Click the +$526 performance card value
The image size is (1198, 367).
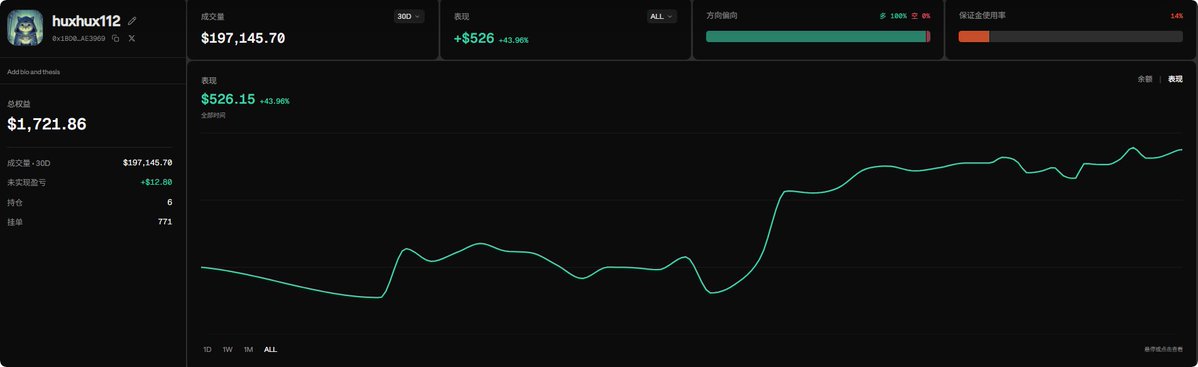(x=474, y=38)
